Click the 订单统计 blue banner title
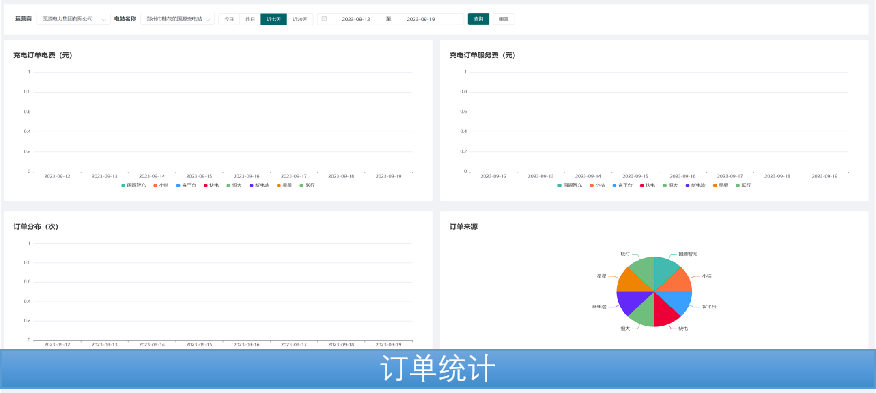This screenshot has width=876, height=393. pos(438,369)
